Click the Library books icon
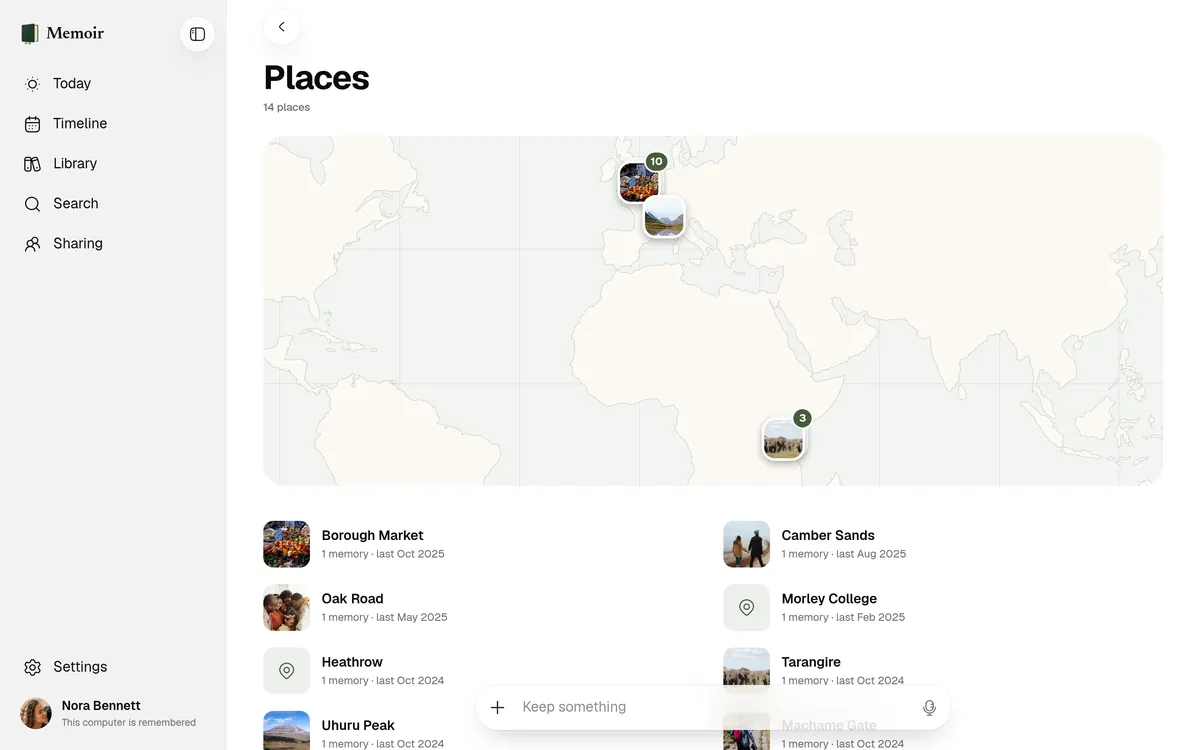1200x750 pixels. 33,164
